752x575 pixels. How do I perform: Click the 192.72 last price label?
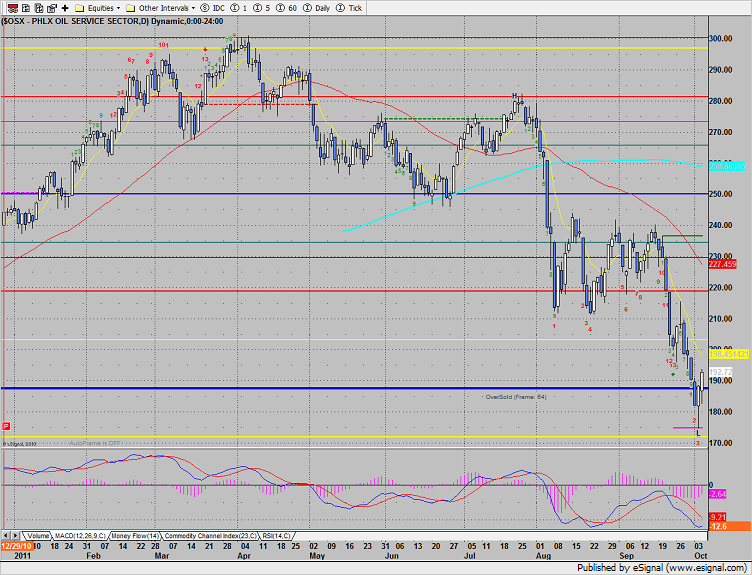(721, 372)
